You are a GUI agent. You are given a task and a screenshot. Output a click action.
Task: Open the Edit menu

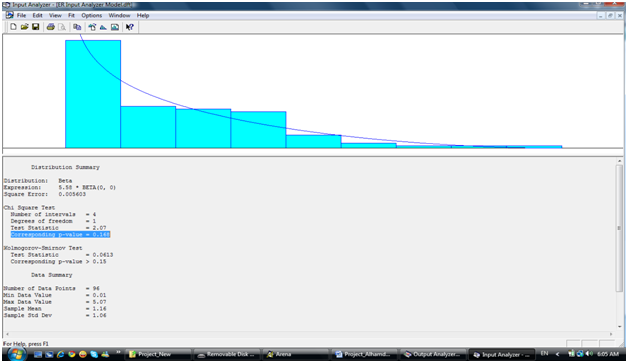coord(37,15)
